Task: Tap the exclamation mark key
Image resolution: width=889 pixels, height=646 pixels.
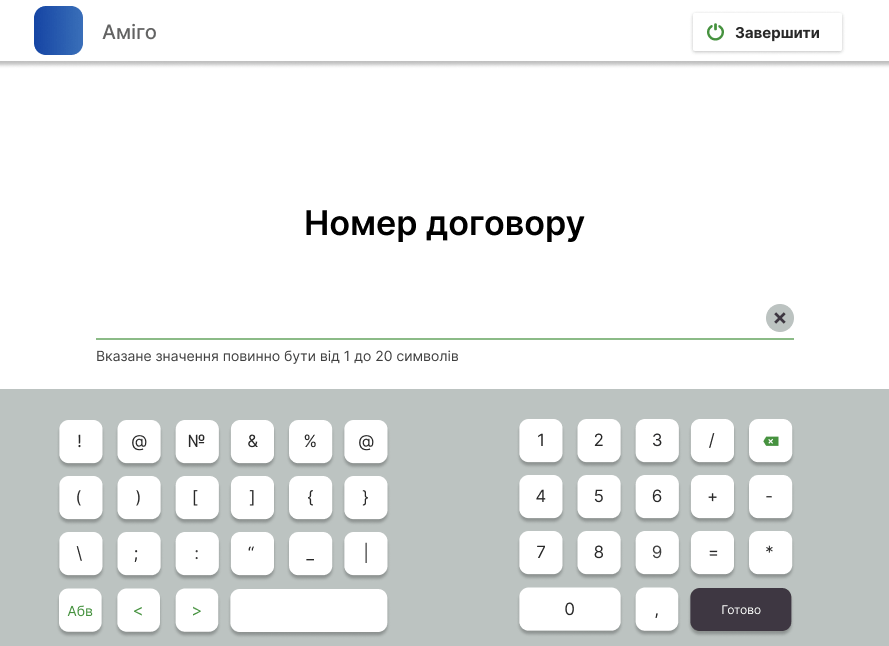Action: point(81,441)
